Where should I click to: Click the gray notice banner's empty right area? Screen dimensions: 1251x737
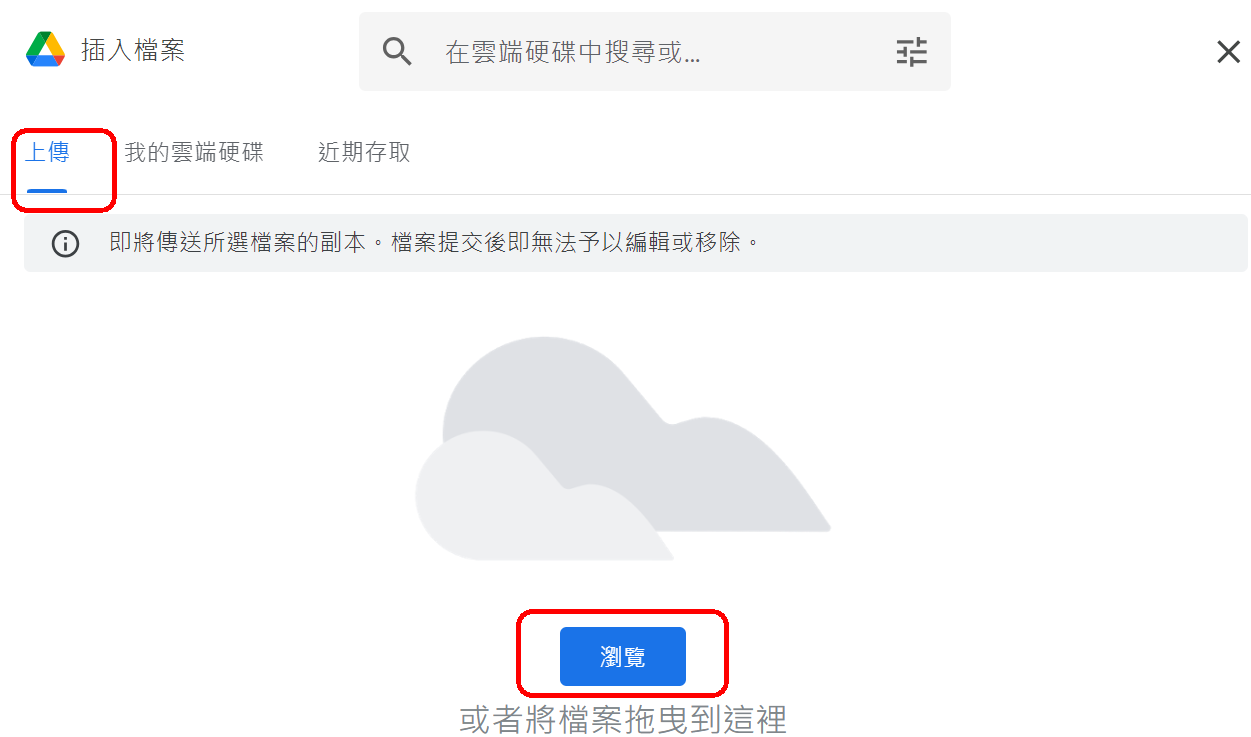(x=1000, y=243)
